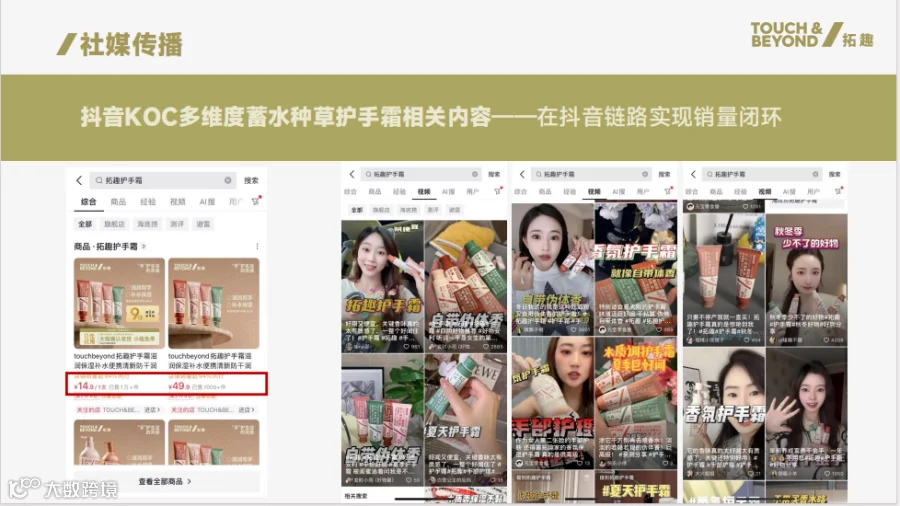Select 全部 chip under the active 视频 tab
The image size is (900, 506).
(x=357, y=210)
